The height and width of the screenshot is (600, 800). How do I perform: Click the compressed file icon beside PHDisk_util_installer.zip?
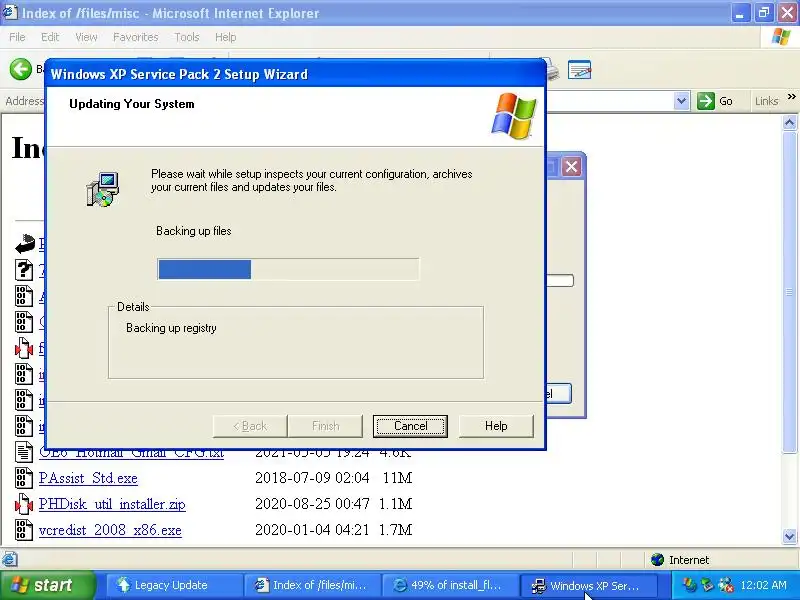point(23,504)
